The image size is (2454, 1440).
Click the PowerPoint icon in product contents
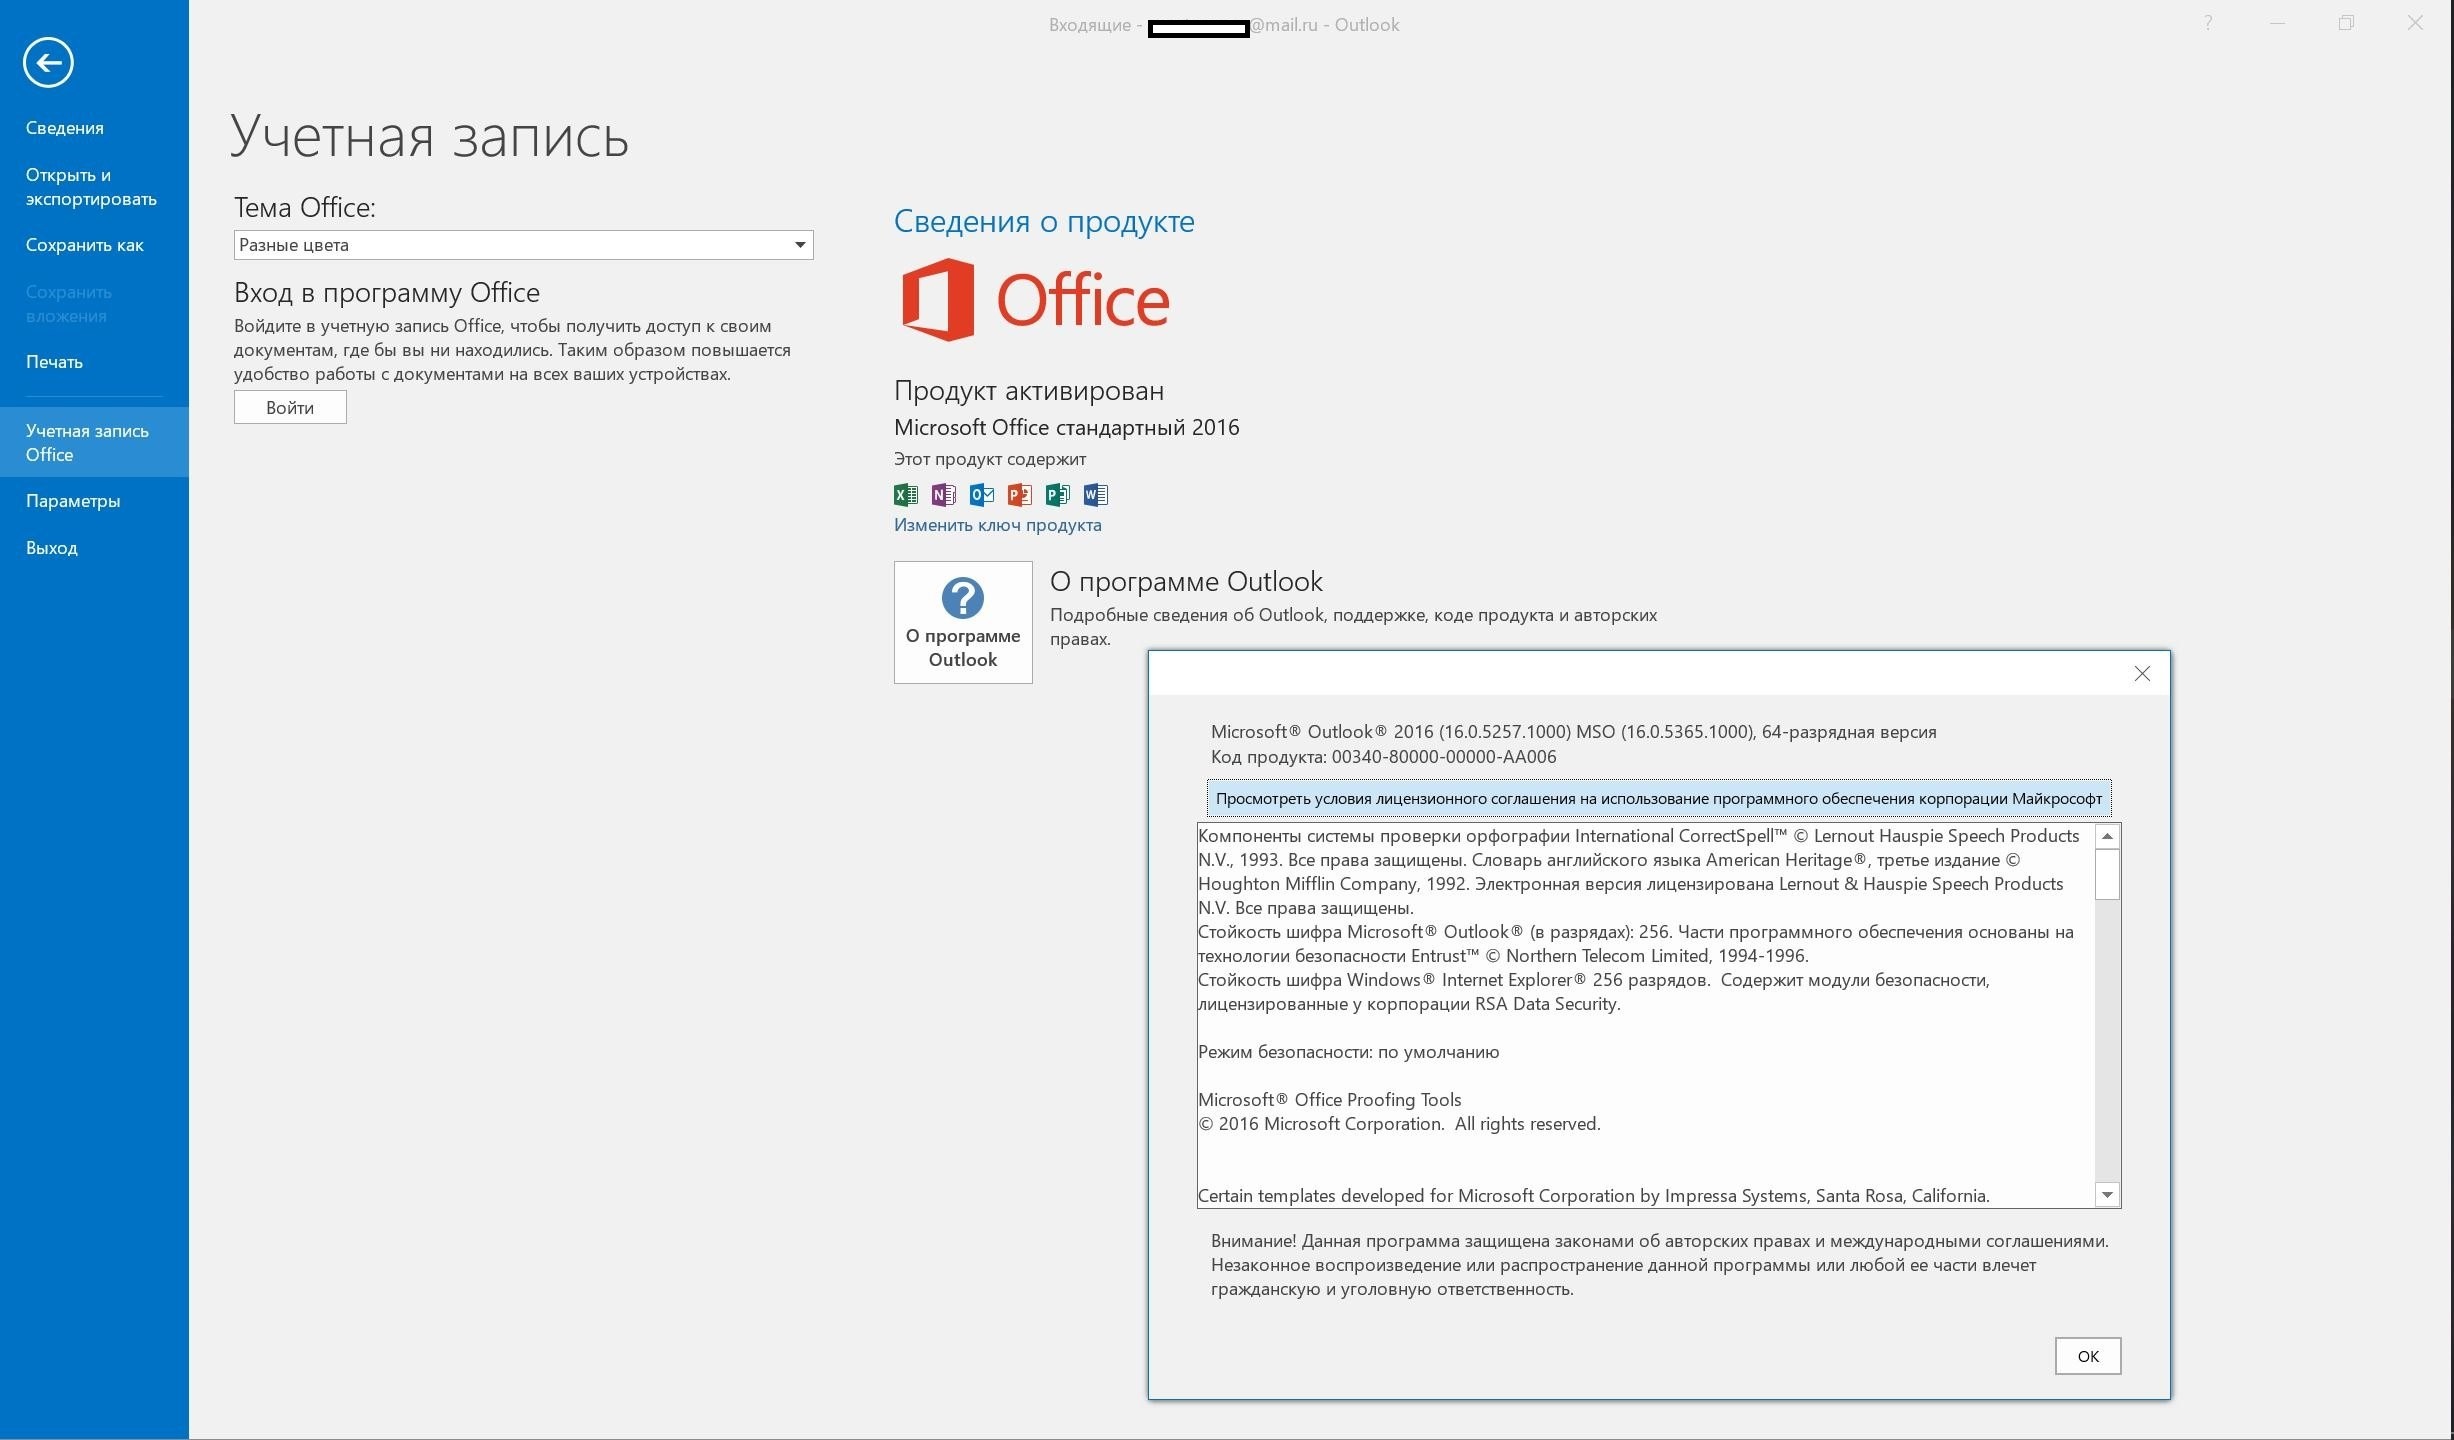(1020, 494)
